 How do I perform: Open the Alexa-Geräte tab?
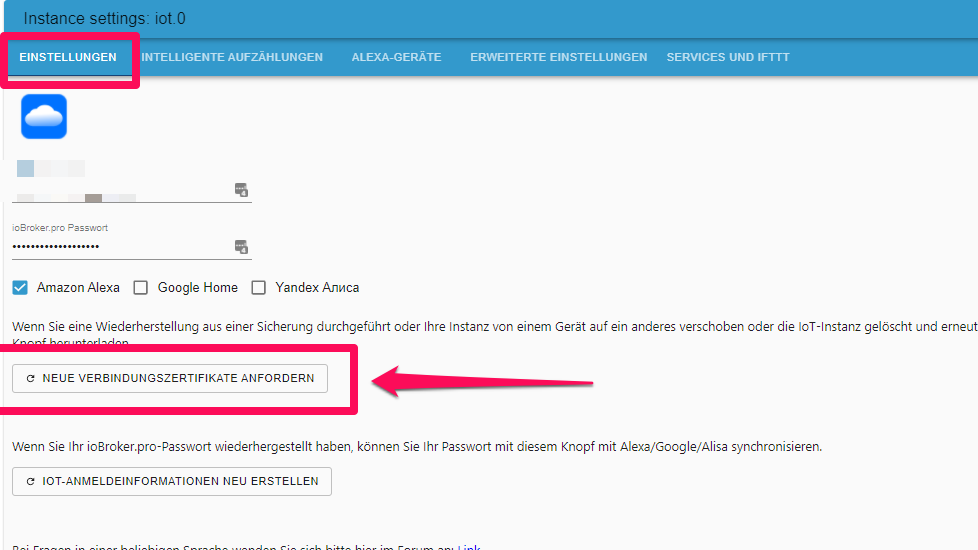(396, 57)
